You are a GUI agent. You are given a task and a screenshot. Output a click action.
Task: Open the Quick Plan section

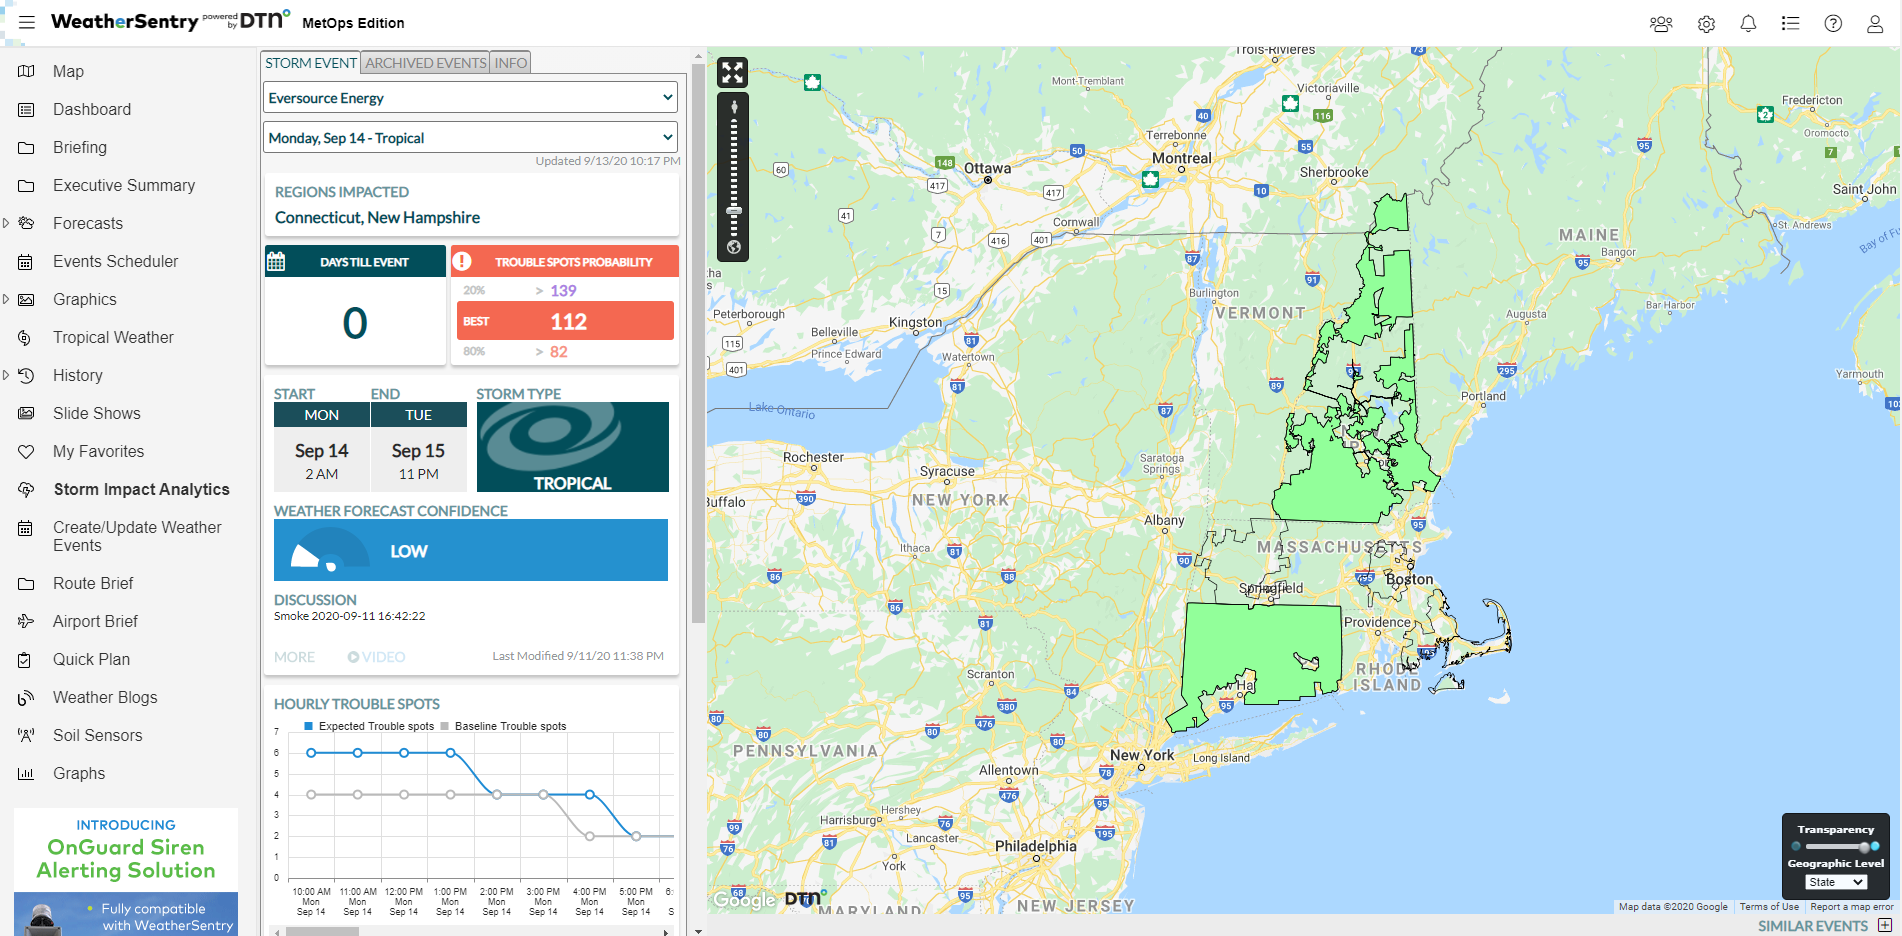click(x=89, y=659)
